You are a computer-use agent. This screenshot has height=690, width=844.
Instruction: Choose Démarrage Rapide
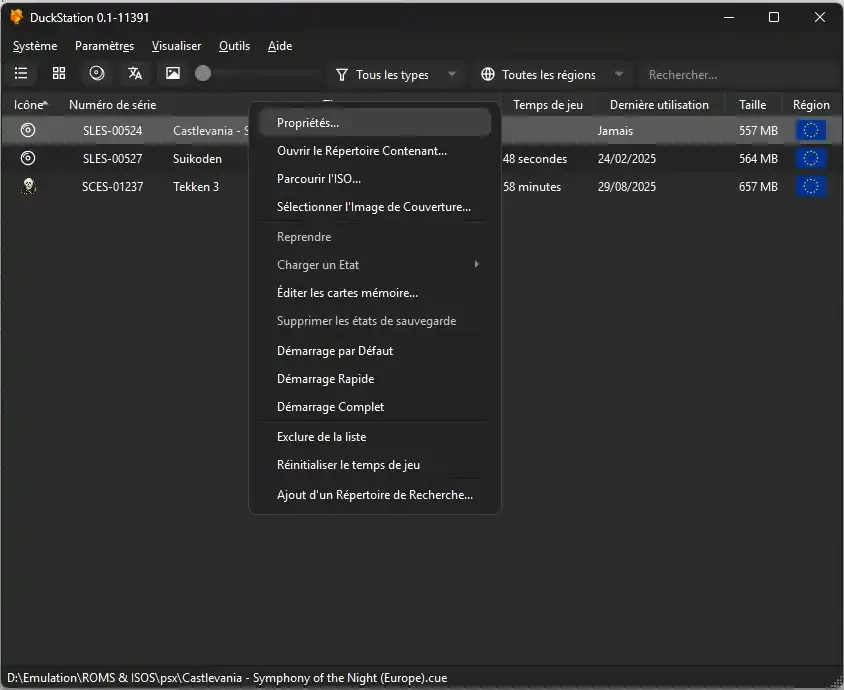[x=375, y=379]
